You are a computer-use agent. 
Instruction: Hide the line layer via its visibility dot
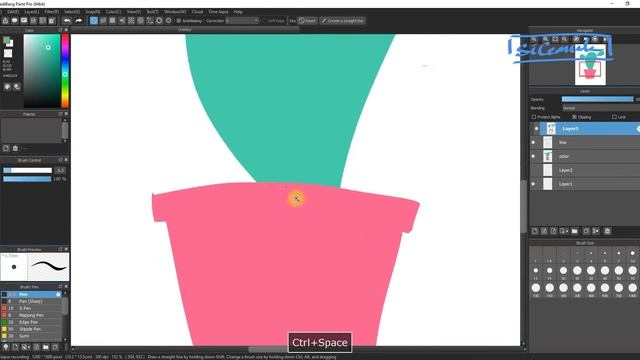click(533, 142)
